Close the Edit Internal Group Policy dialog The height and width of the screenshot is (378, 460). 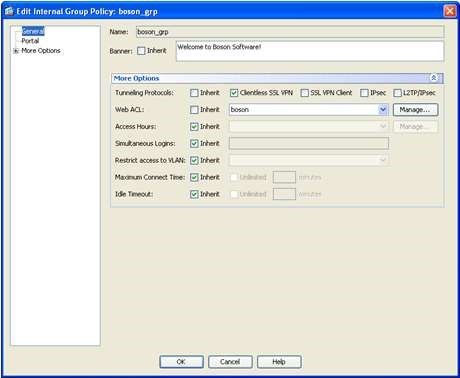tap(450, 11)
